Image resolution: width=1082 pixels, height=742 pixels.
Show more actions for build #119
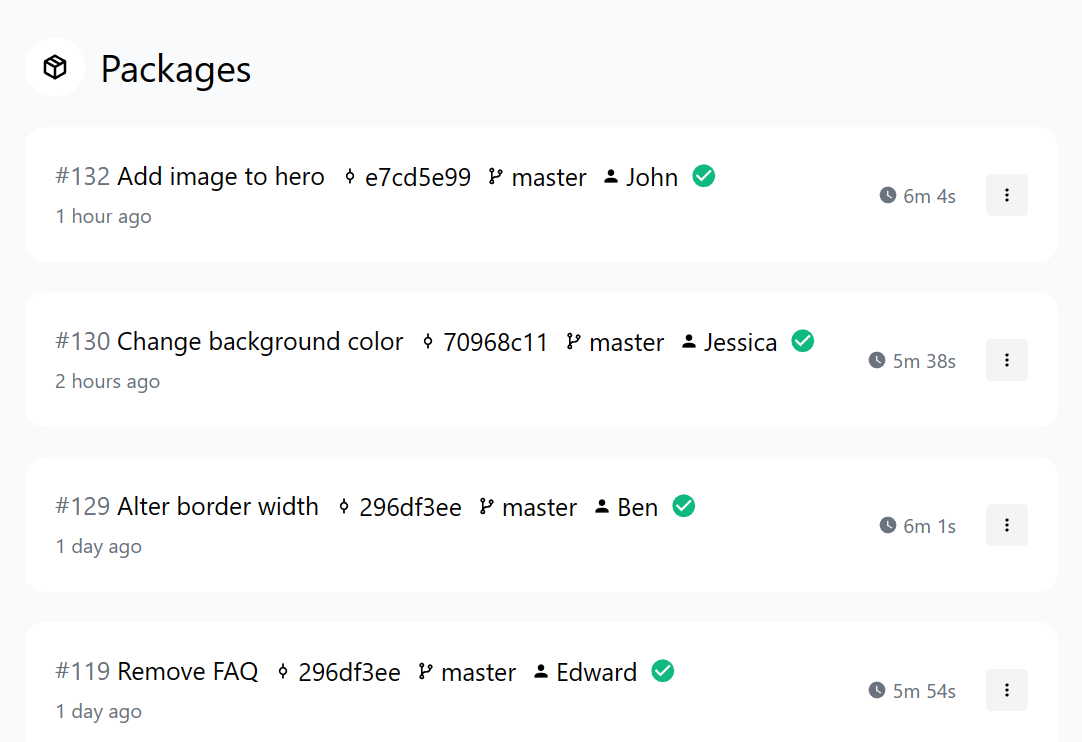pyautogui.click(x=1006, y=690)
